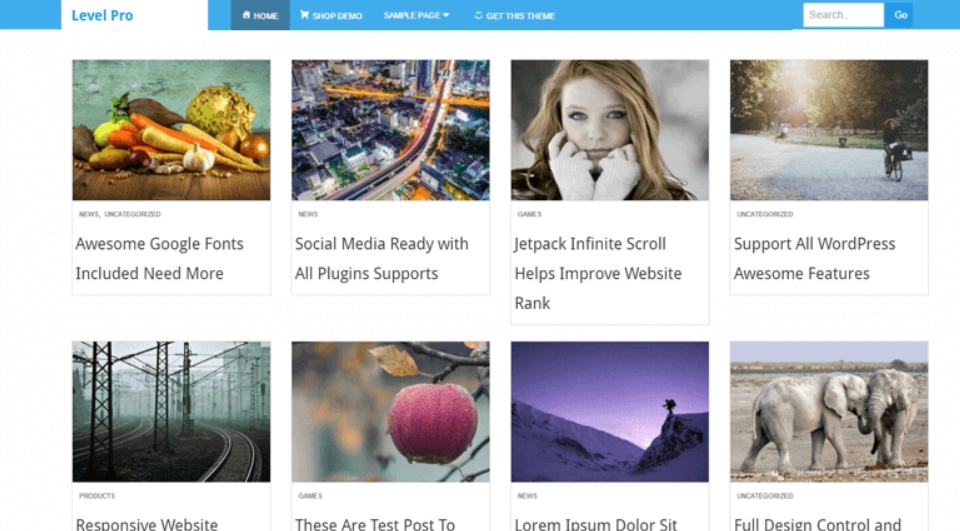This screenshot has height=531, width=960.
Task: Select the railway tracks thumbnail
Action: pos(171,411)
